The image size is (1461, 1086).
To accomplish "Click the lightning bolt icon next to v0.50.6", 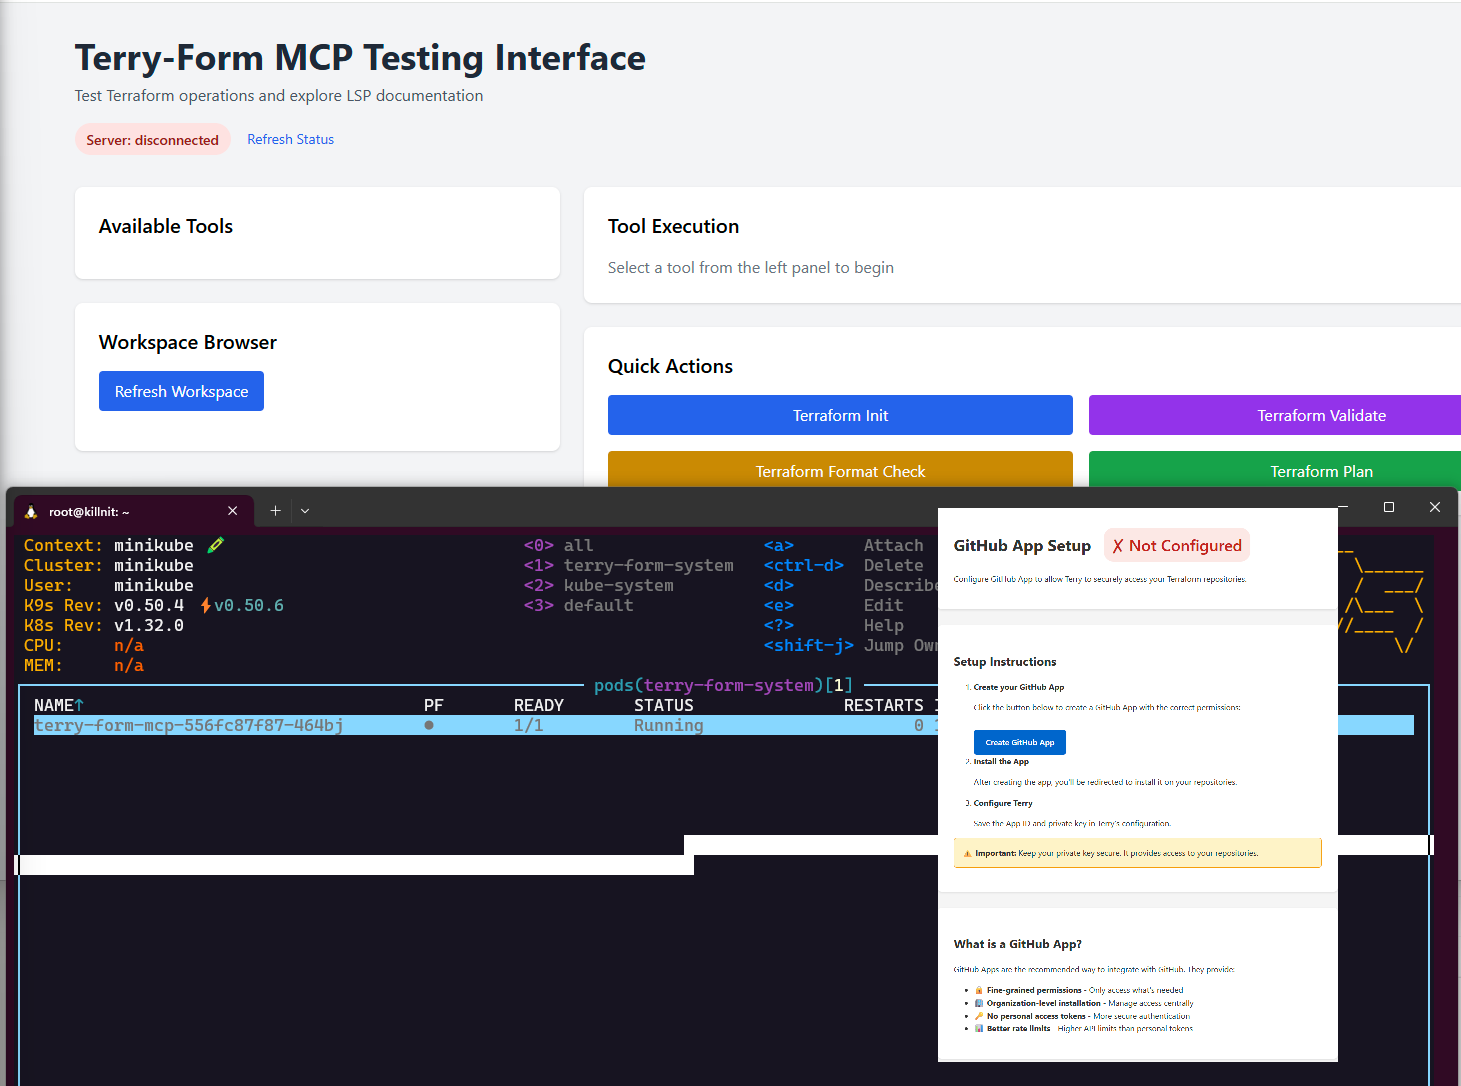I will tap(205, 605).
